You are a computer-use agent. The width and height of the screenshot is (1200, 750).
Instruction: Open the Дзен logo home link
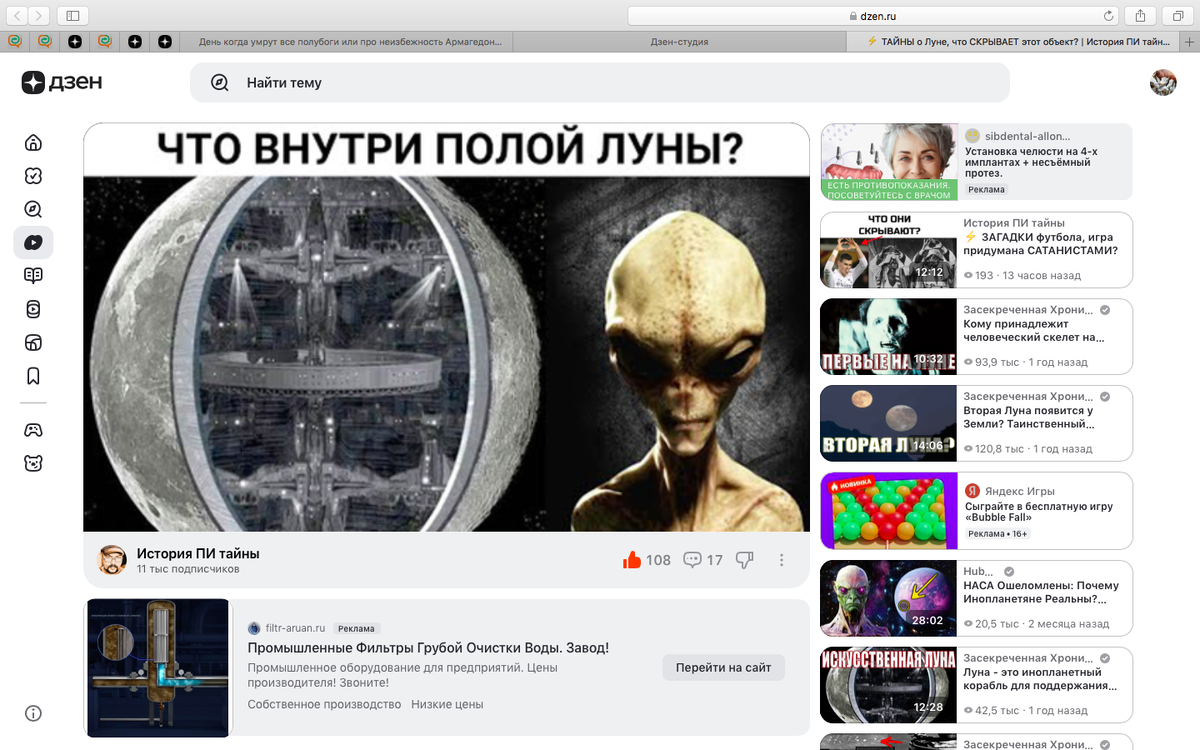62,83
